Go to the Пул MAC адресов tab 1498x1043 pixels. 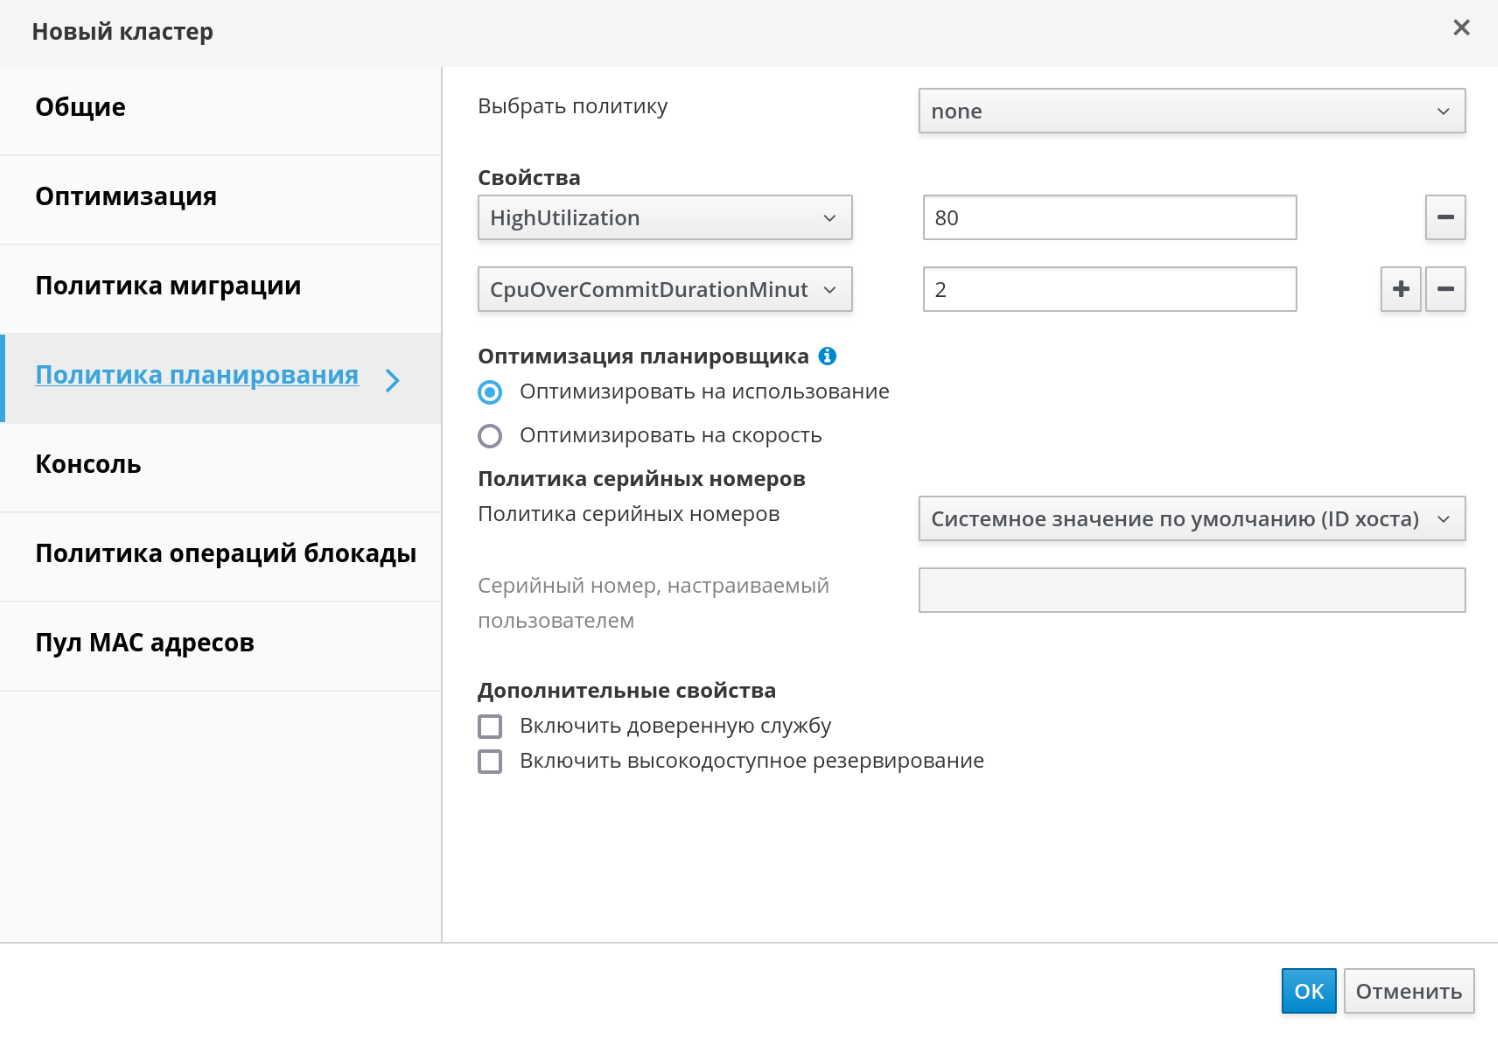(145, 643)
